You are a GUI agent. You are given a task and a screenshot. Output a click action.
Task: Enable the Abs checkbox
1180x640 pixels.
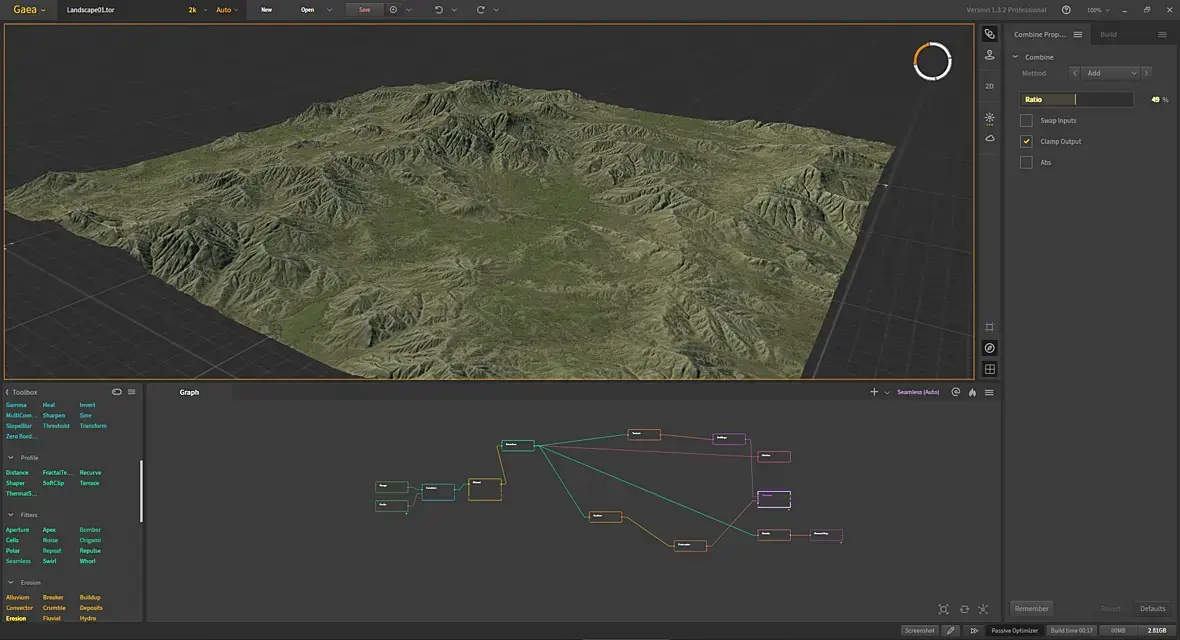tap(1026, 163)
